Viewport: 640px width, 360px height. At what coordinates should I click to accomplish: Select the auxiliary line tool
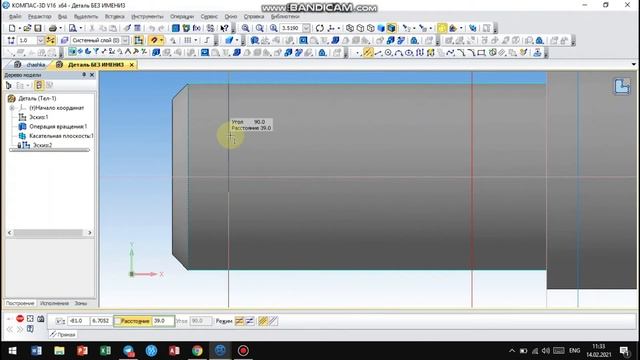pyautogui.click(x=368, y=53)
